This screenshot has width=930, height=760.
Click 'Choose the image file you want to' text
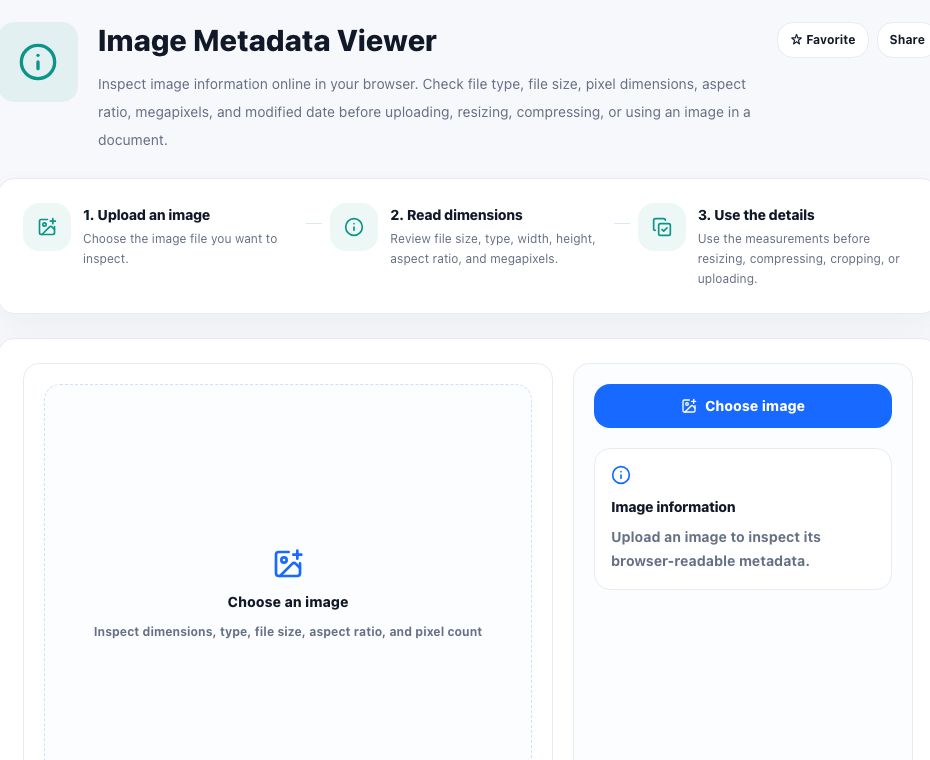pos(180,239)
